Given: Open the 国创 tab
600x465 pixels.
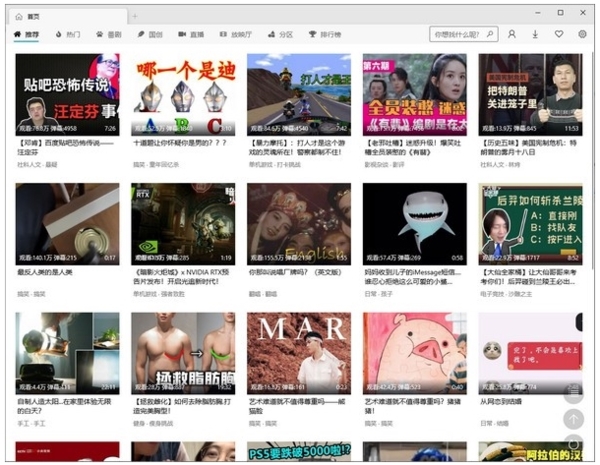Looking at the screenshot, I should click(x=150, y=34).
